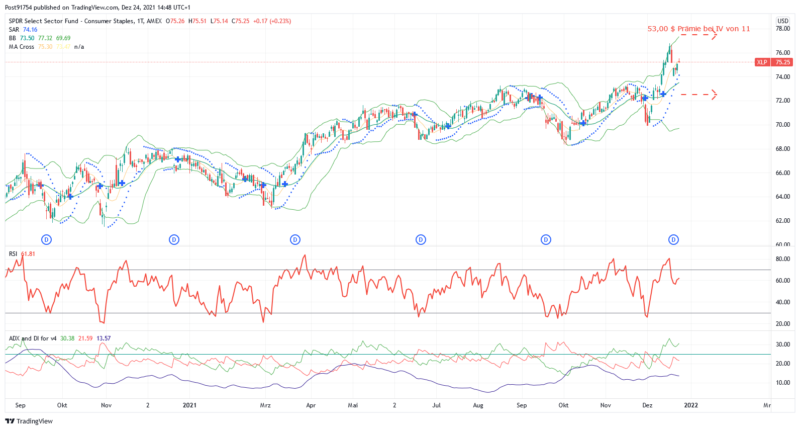The width and height of the screenshot is (800, 430).
Task: Open the USD currency selector
Action: 782,19
